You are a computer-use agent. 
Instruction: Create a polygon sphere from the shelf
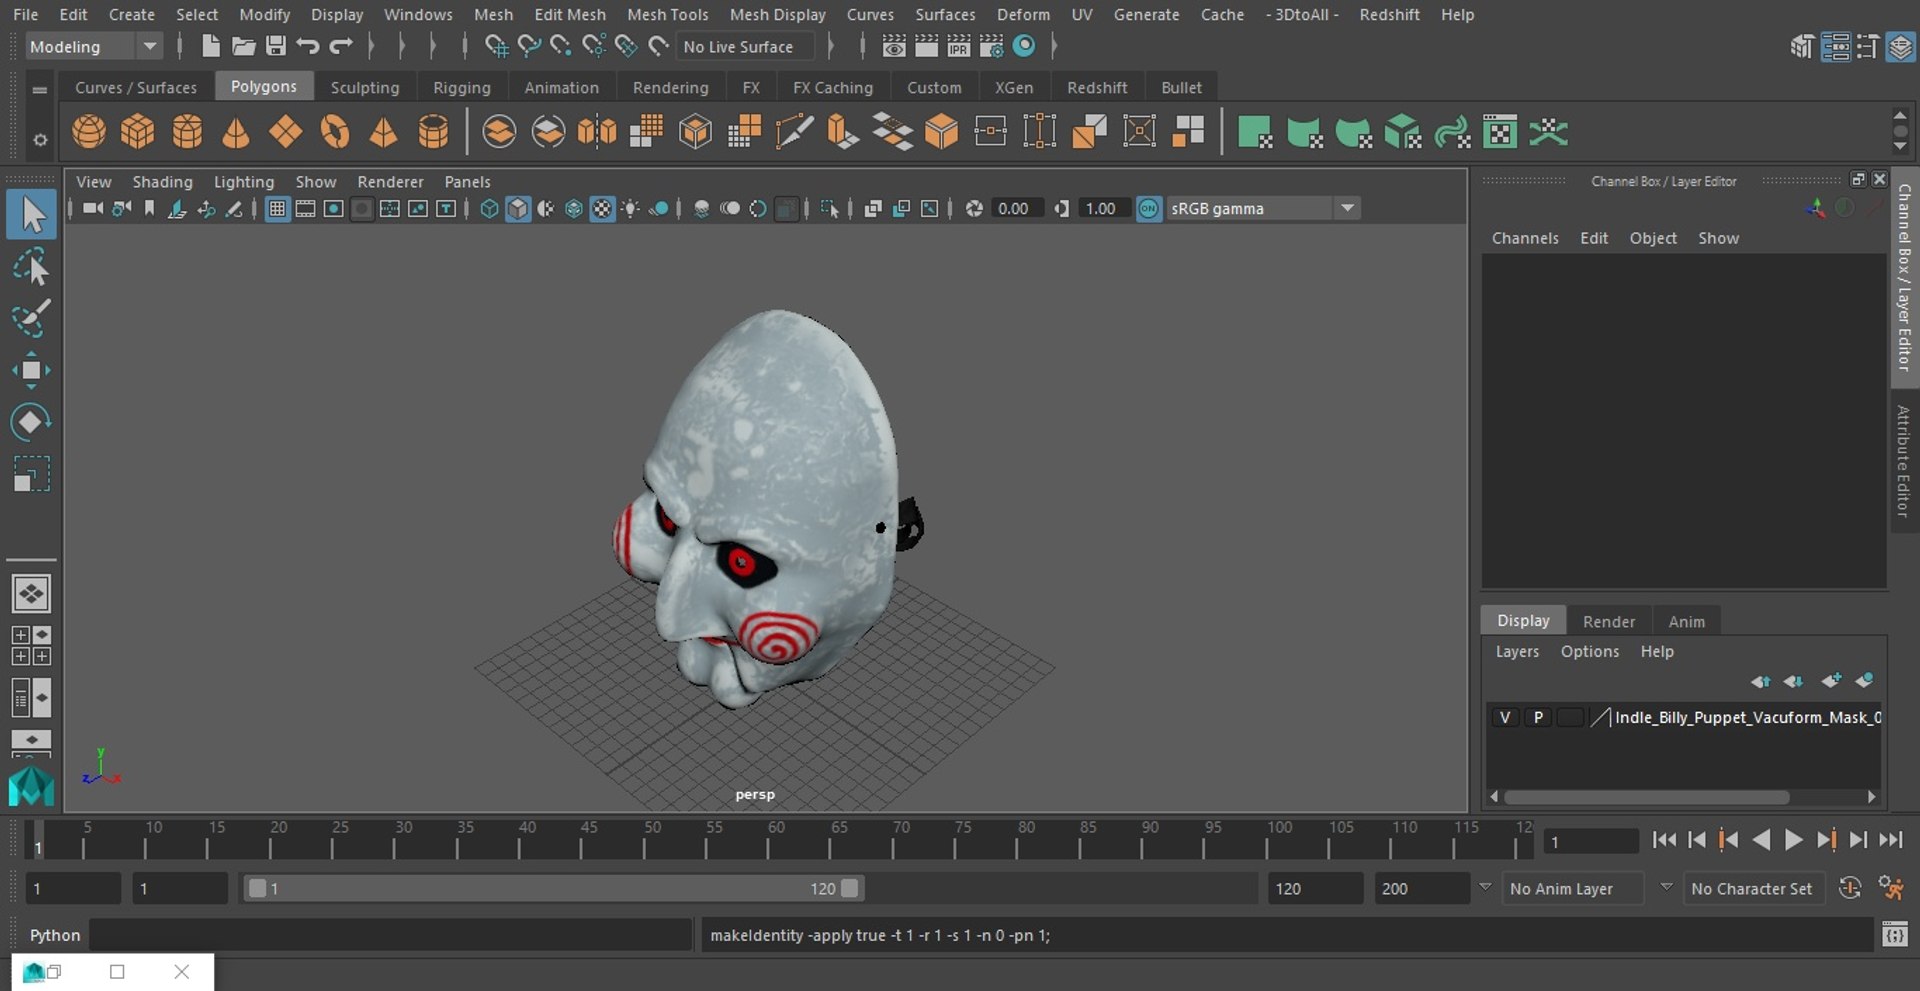point(89,132)
